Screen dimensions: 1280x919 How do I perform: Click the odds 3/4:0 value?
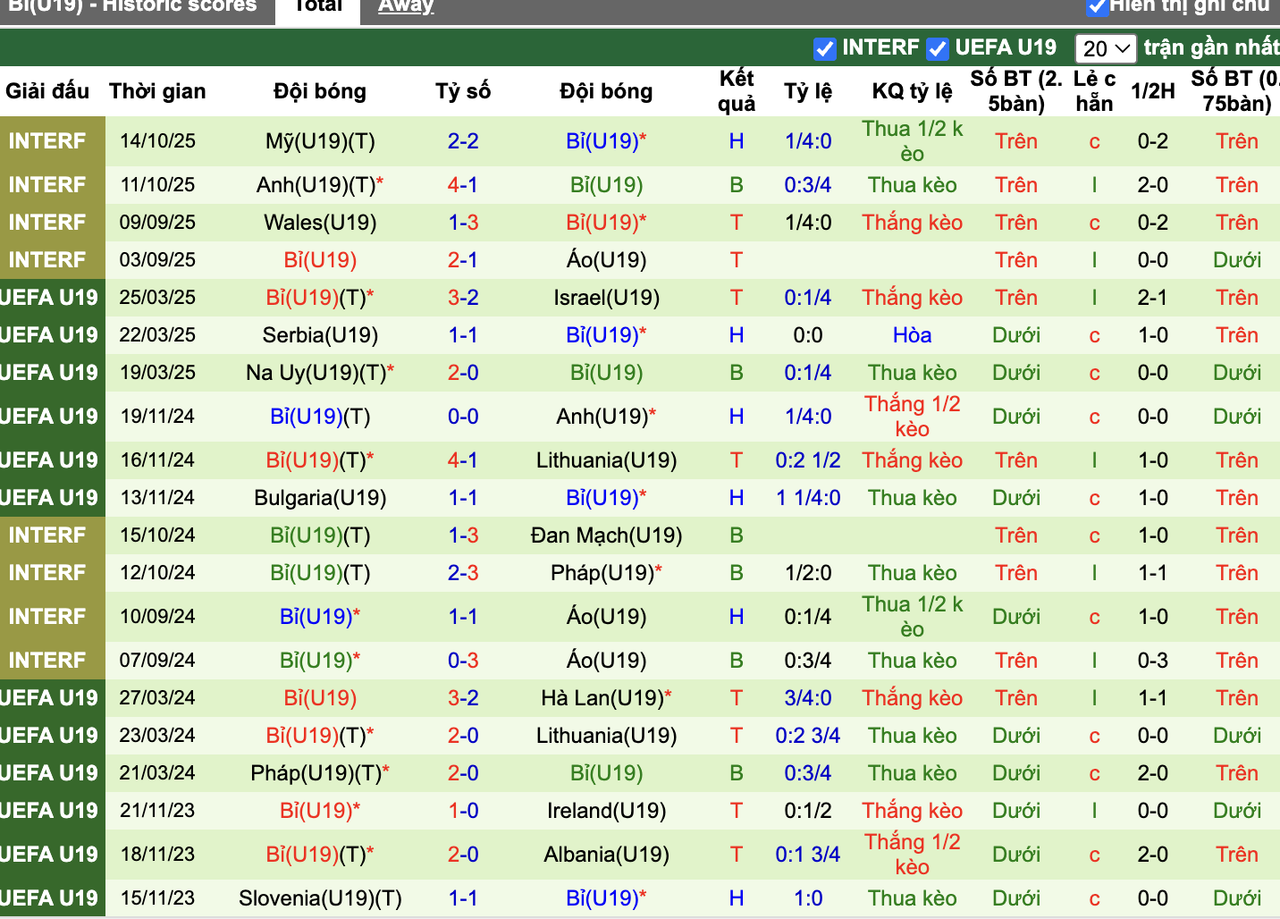pyautogui.click(x=808, y=698)
